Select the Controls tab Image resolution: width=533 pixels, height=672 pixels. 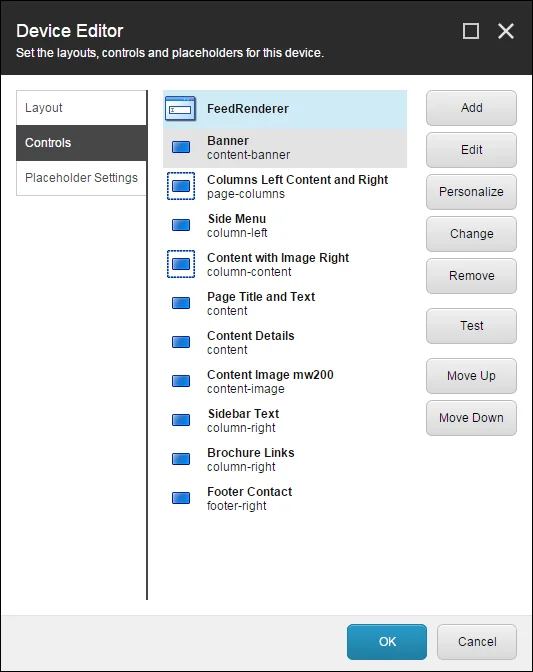click(x=81, y=143)
